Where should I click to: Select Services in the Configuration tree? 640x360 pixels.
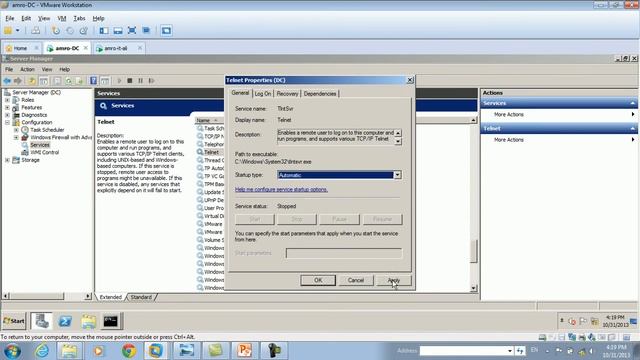(x=40, y=145)
